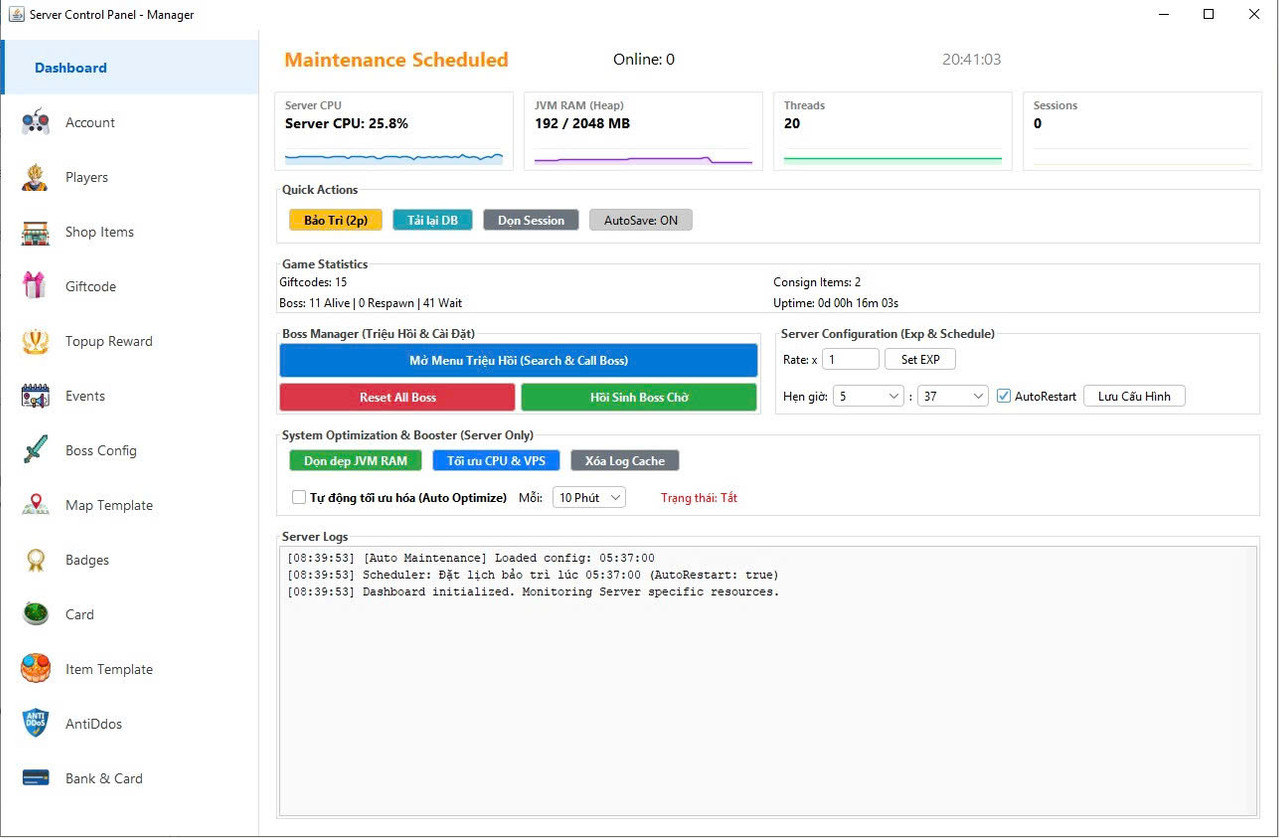Click the Giftcode gift box icon
Viewport: 1279px width, 838px height.
[x=36, y=286]
